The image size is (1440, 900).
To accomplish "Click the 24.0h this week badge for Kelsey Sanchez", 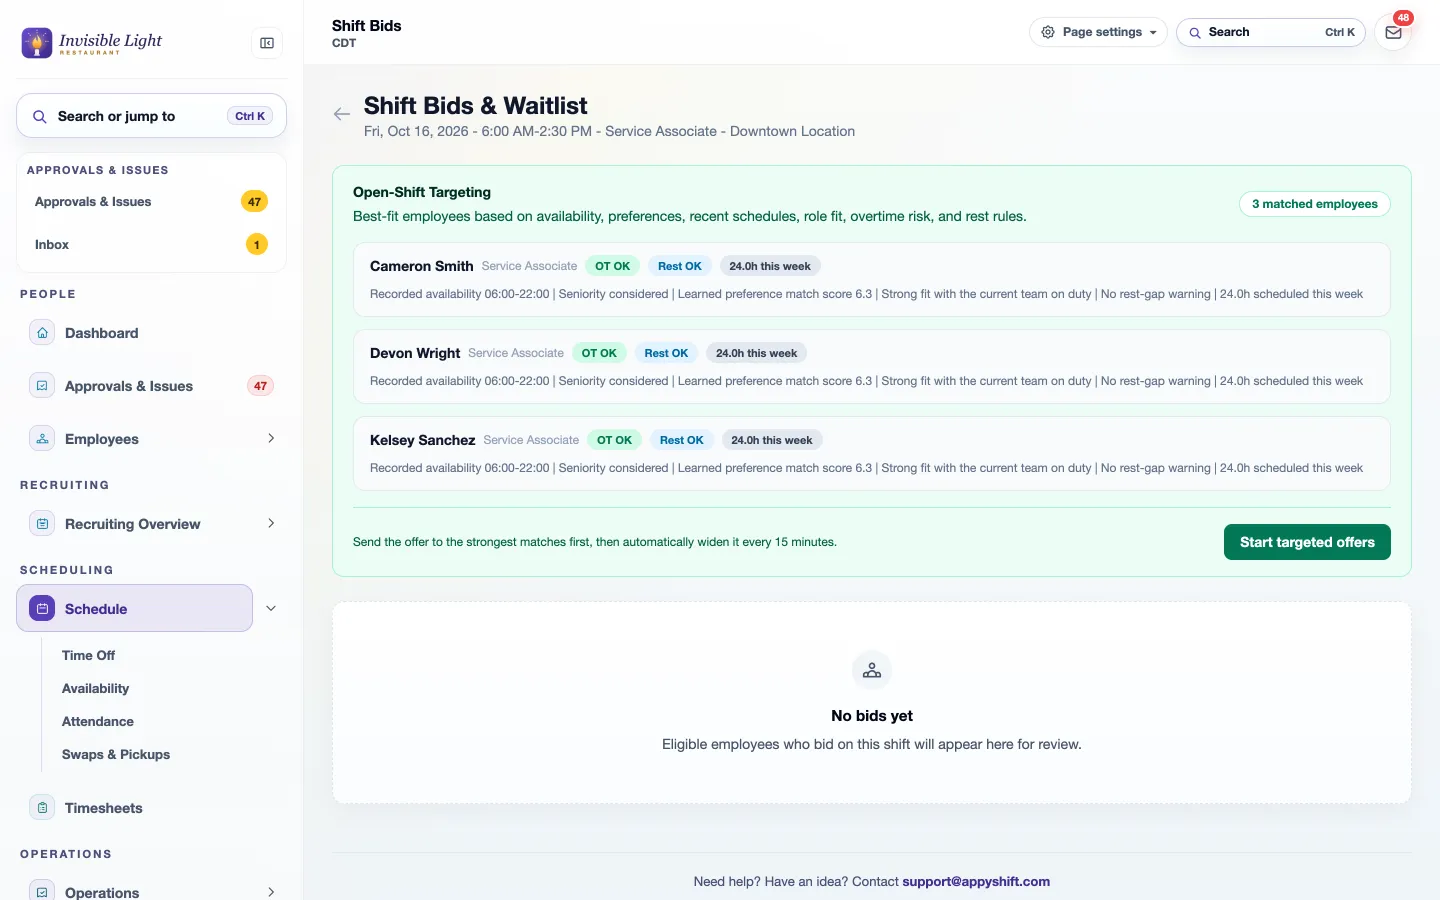I will click(772, 440).
